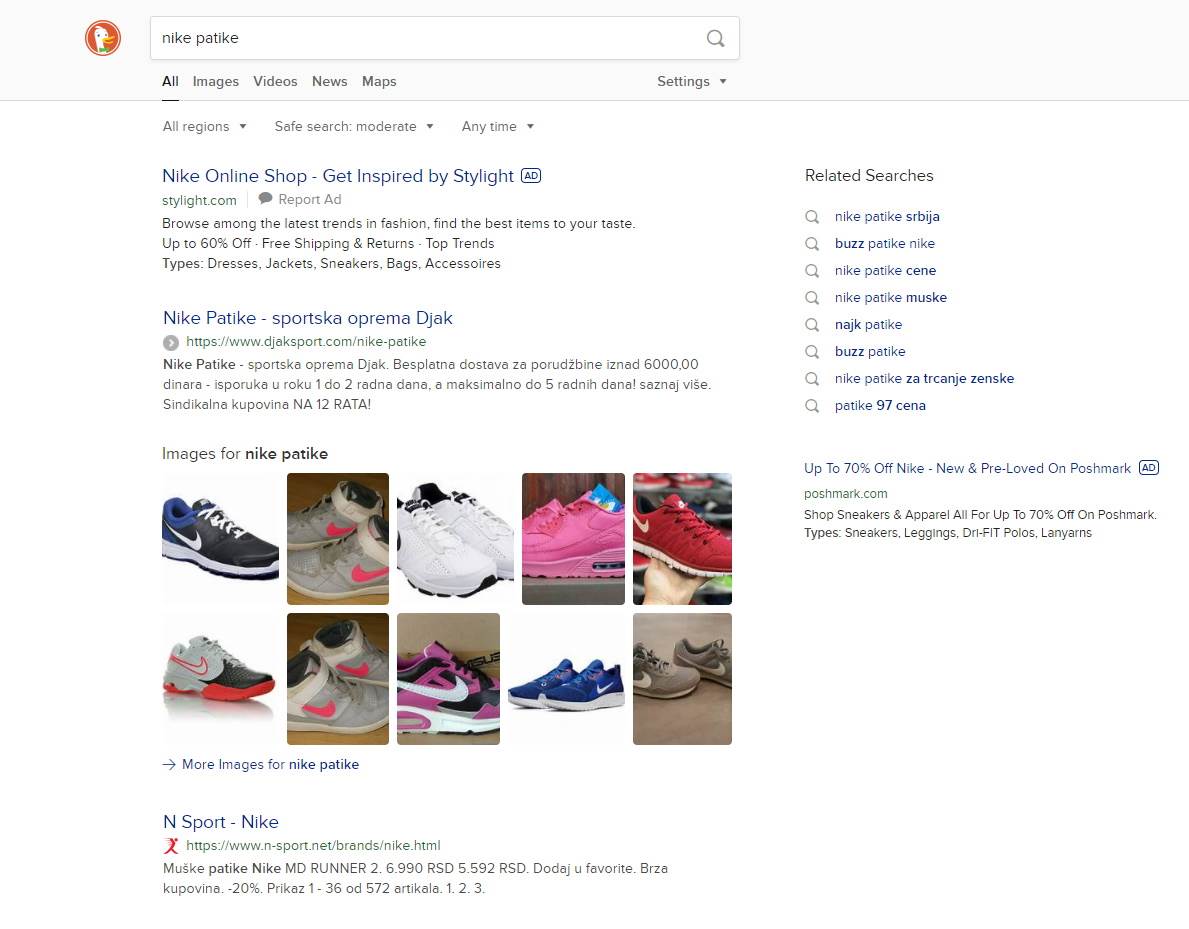Switch to the Images tab
Image resolution: width=1189 pixels, height=929 pixels.
(x=215, y=81)
